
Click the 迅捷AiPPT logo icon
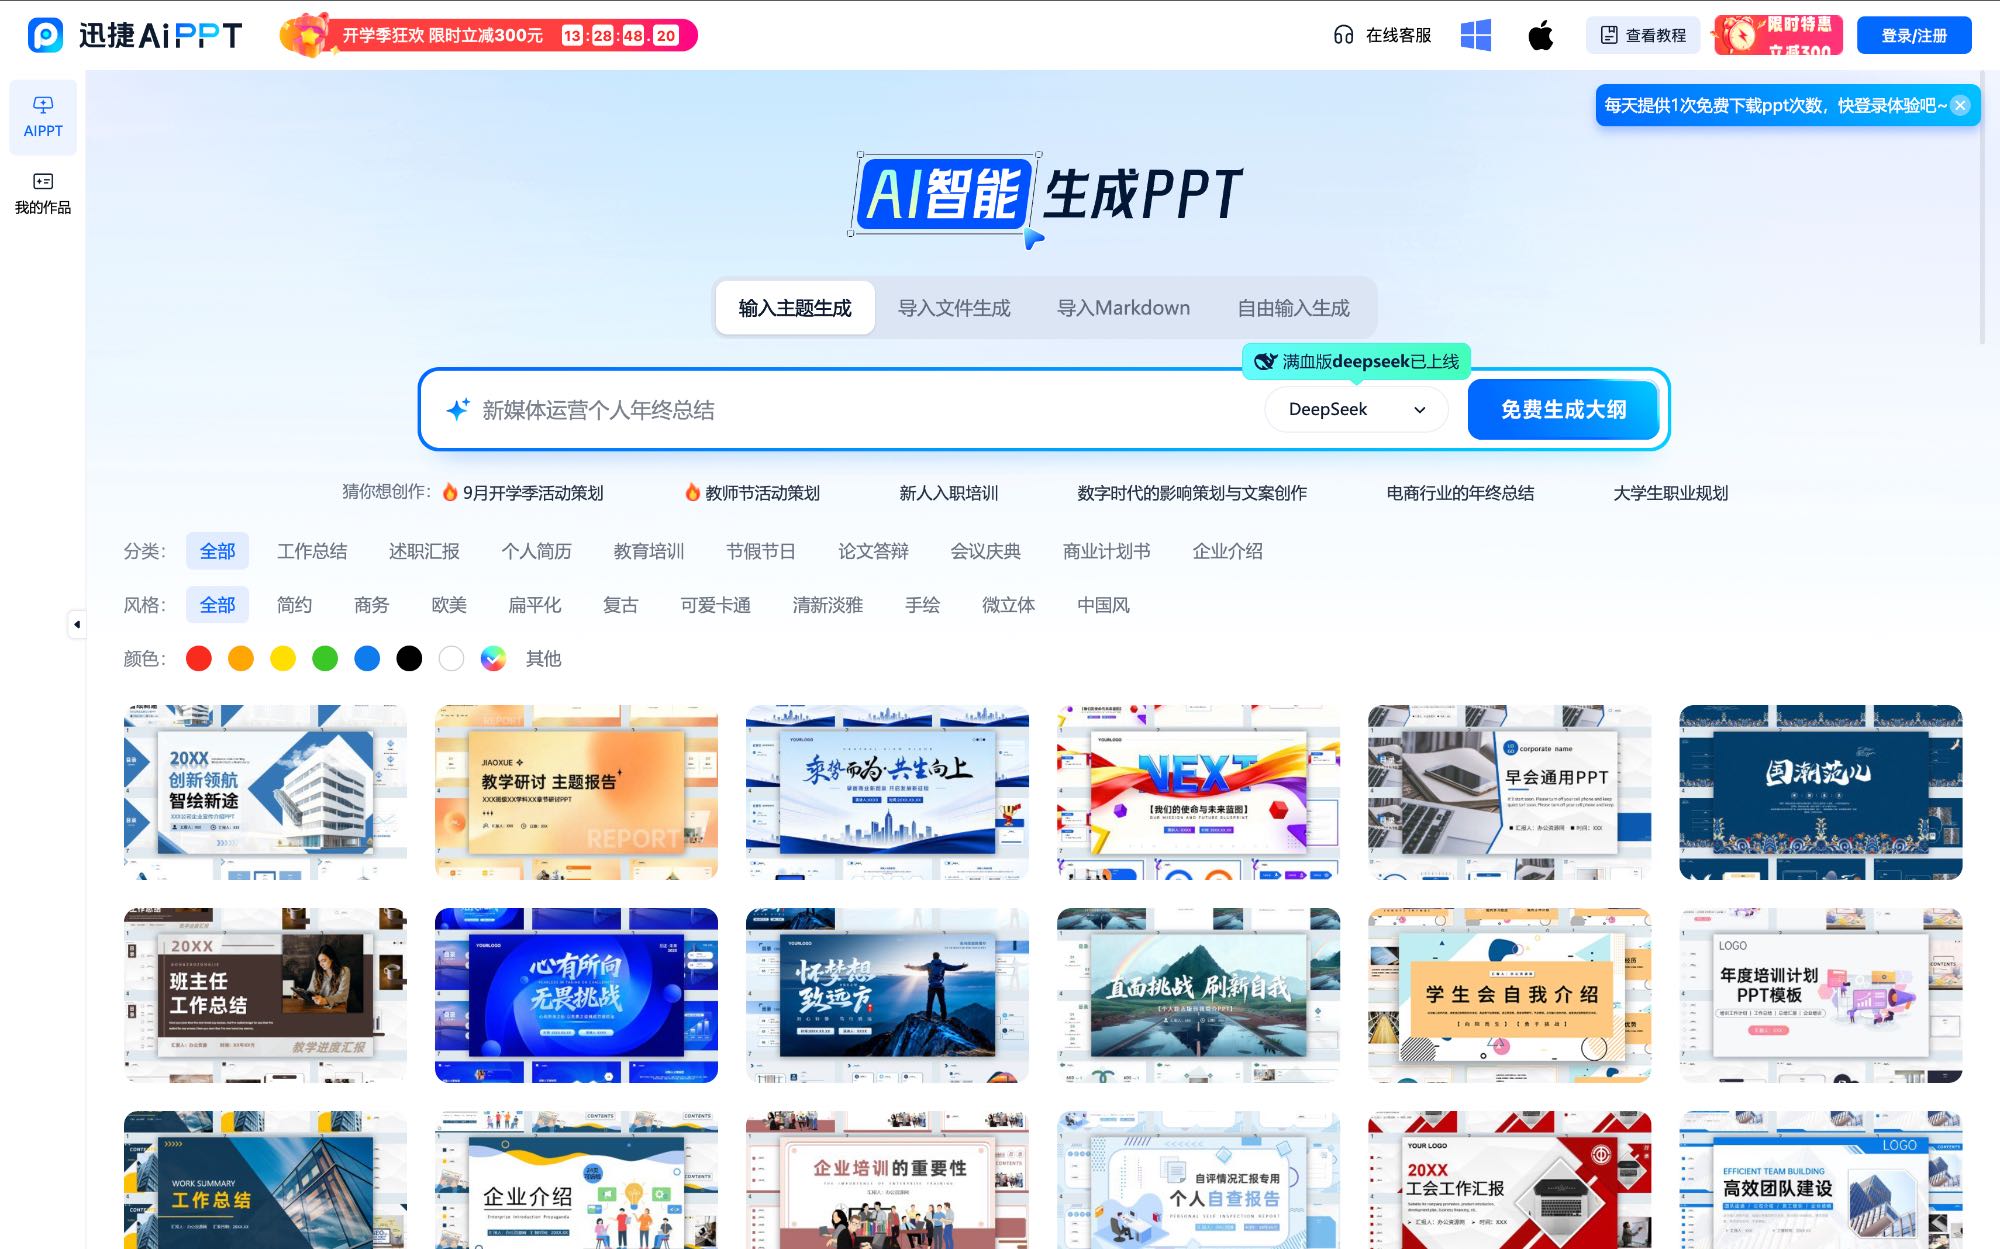[45, 35]
